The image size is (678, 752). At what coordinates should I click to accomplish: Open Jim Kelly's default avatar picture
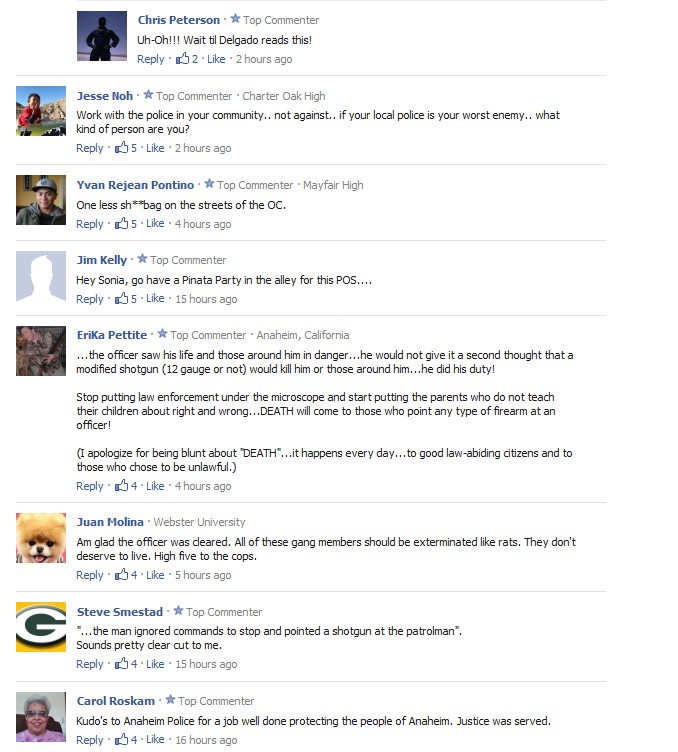coord(41,276)
